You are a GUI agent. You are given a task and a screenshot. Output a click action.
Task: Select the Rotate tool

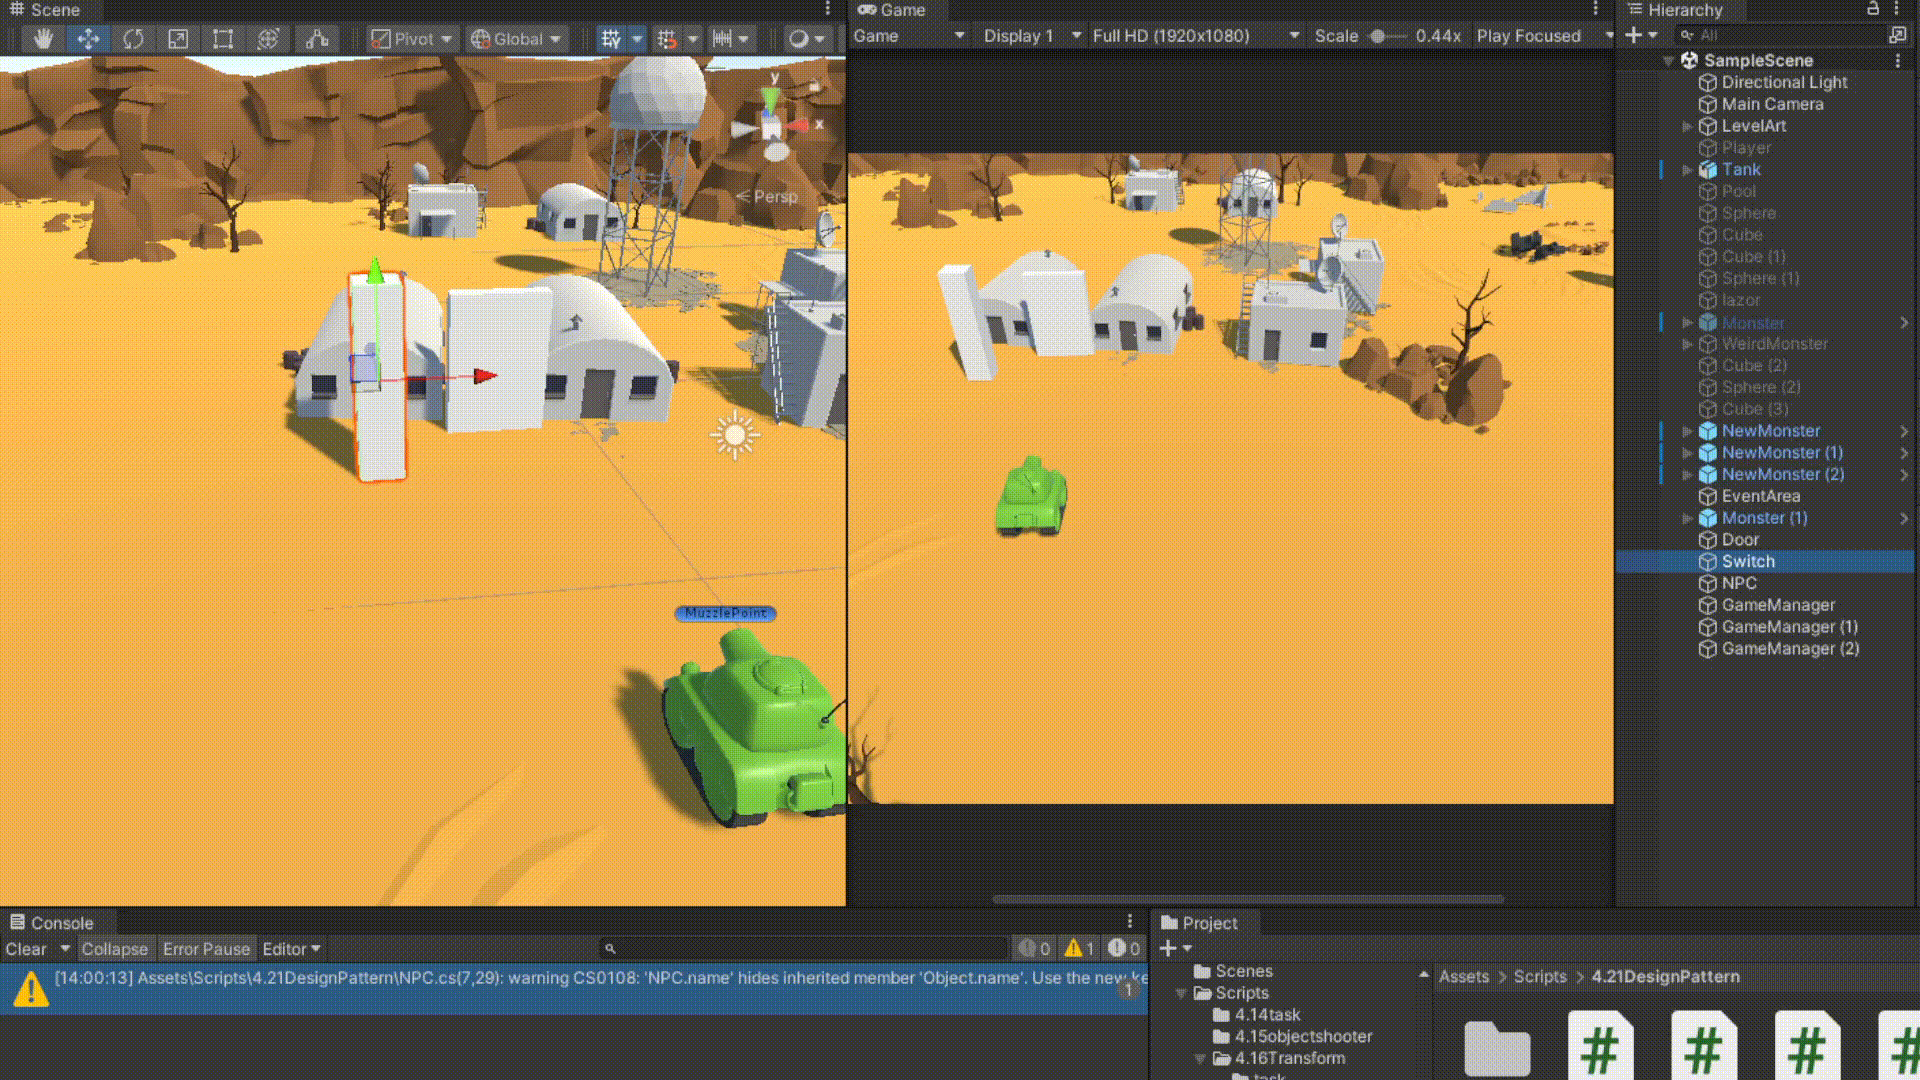coord(133,39)
